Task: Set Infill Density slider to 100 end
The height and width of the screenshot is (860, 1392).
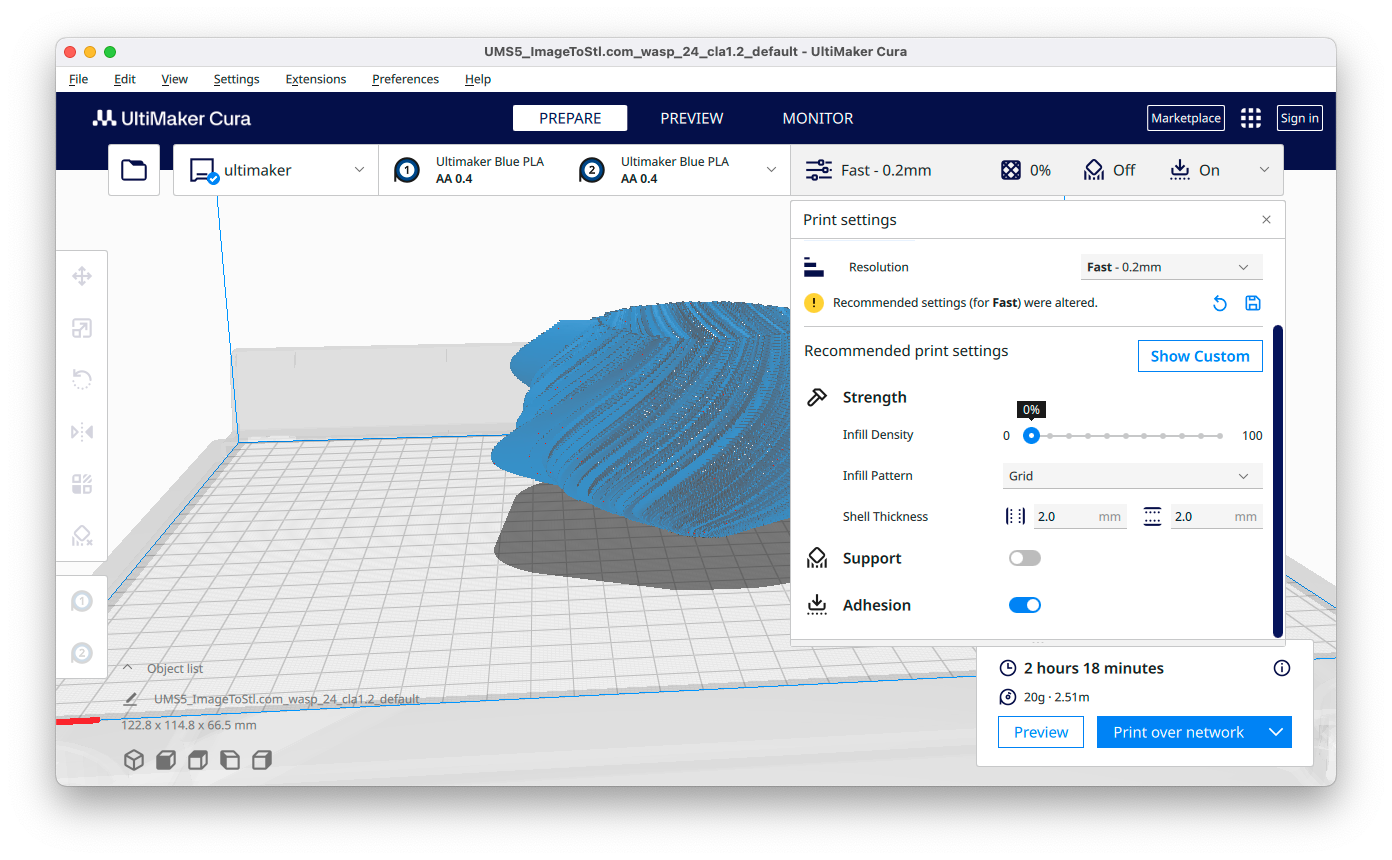Action: (x=1221, y=436)
